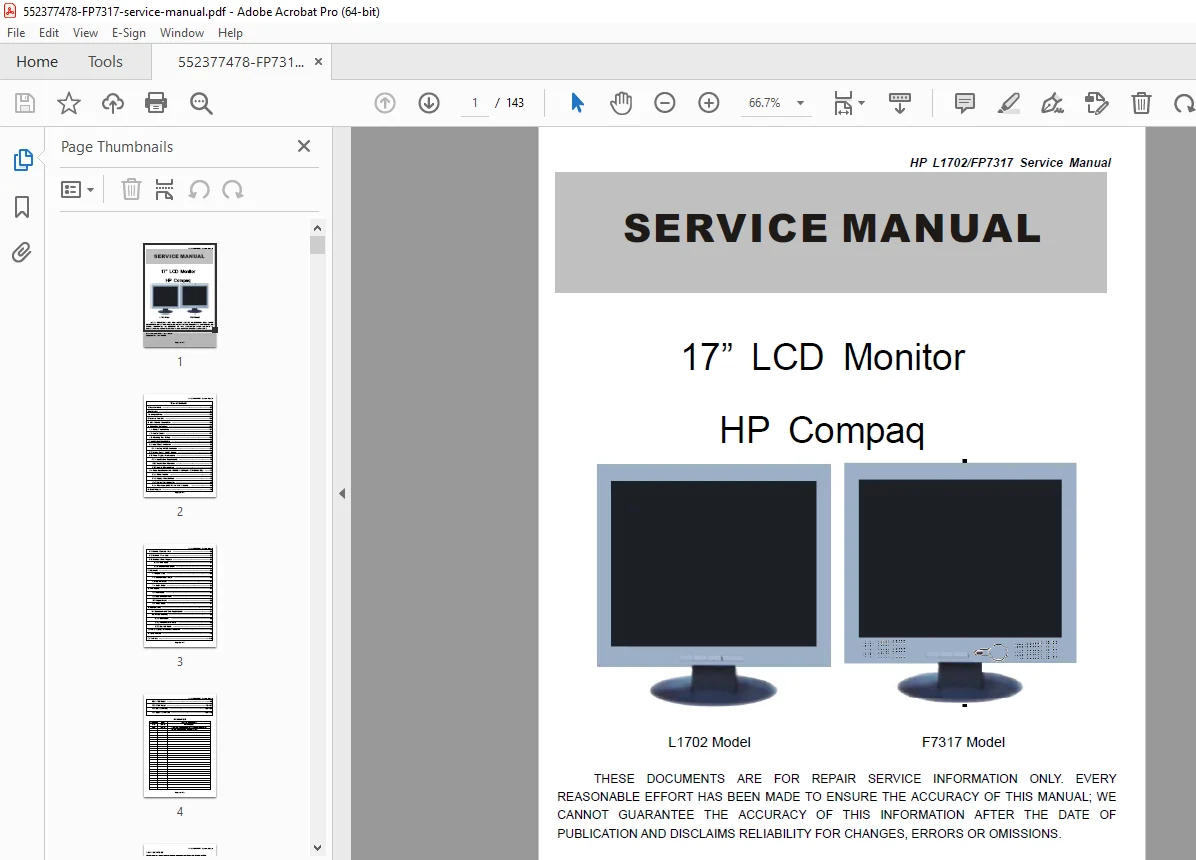The image size is (1196, 860).
Task: Select the Highlight text tool
Action: [x=1009, y=103]
